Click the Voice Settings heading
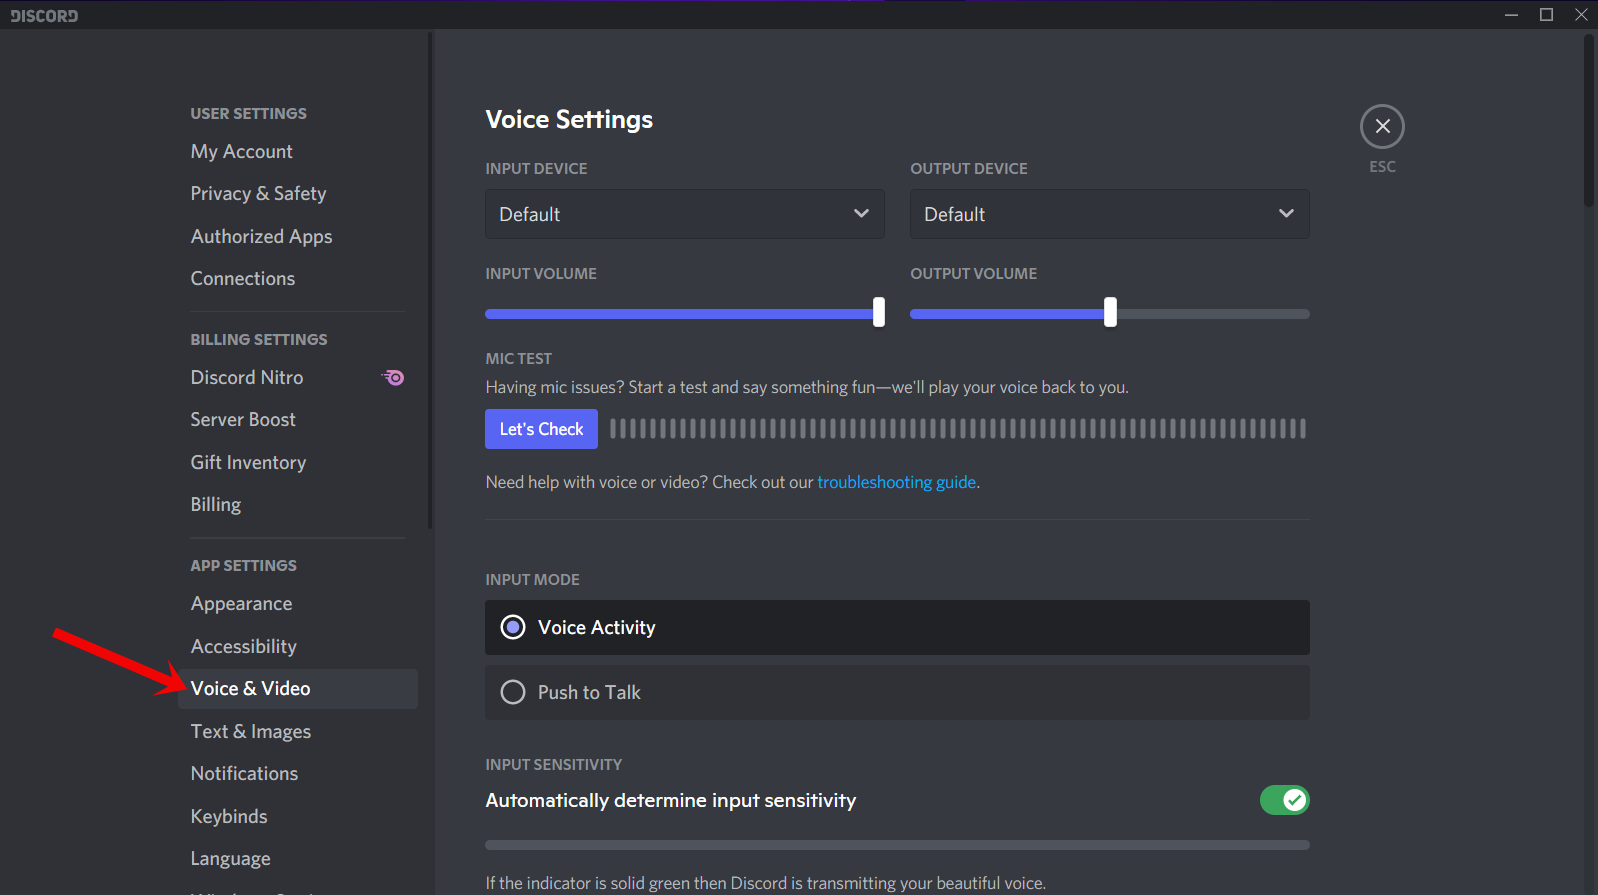Viewport: 1598px width, 895px height. (x=569, y=120)
